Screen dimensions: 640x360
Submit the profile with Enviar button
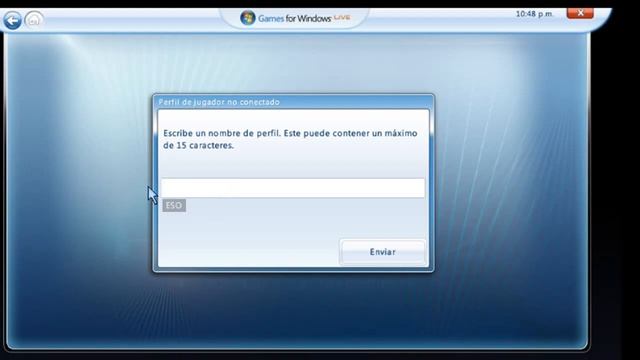coord(382,252)
